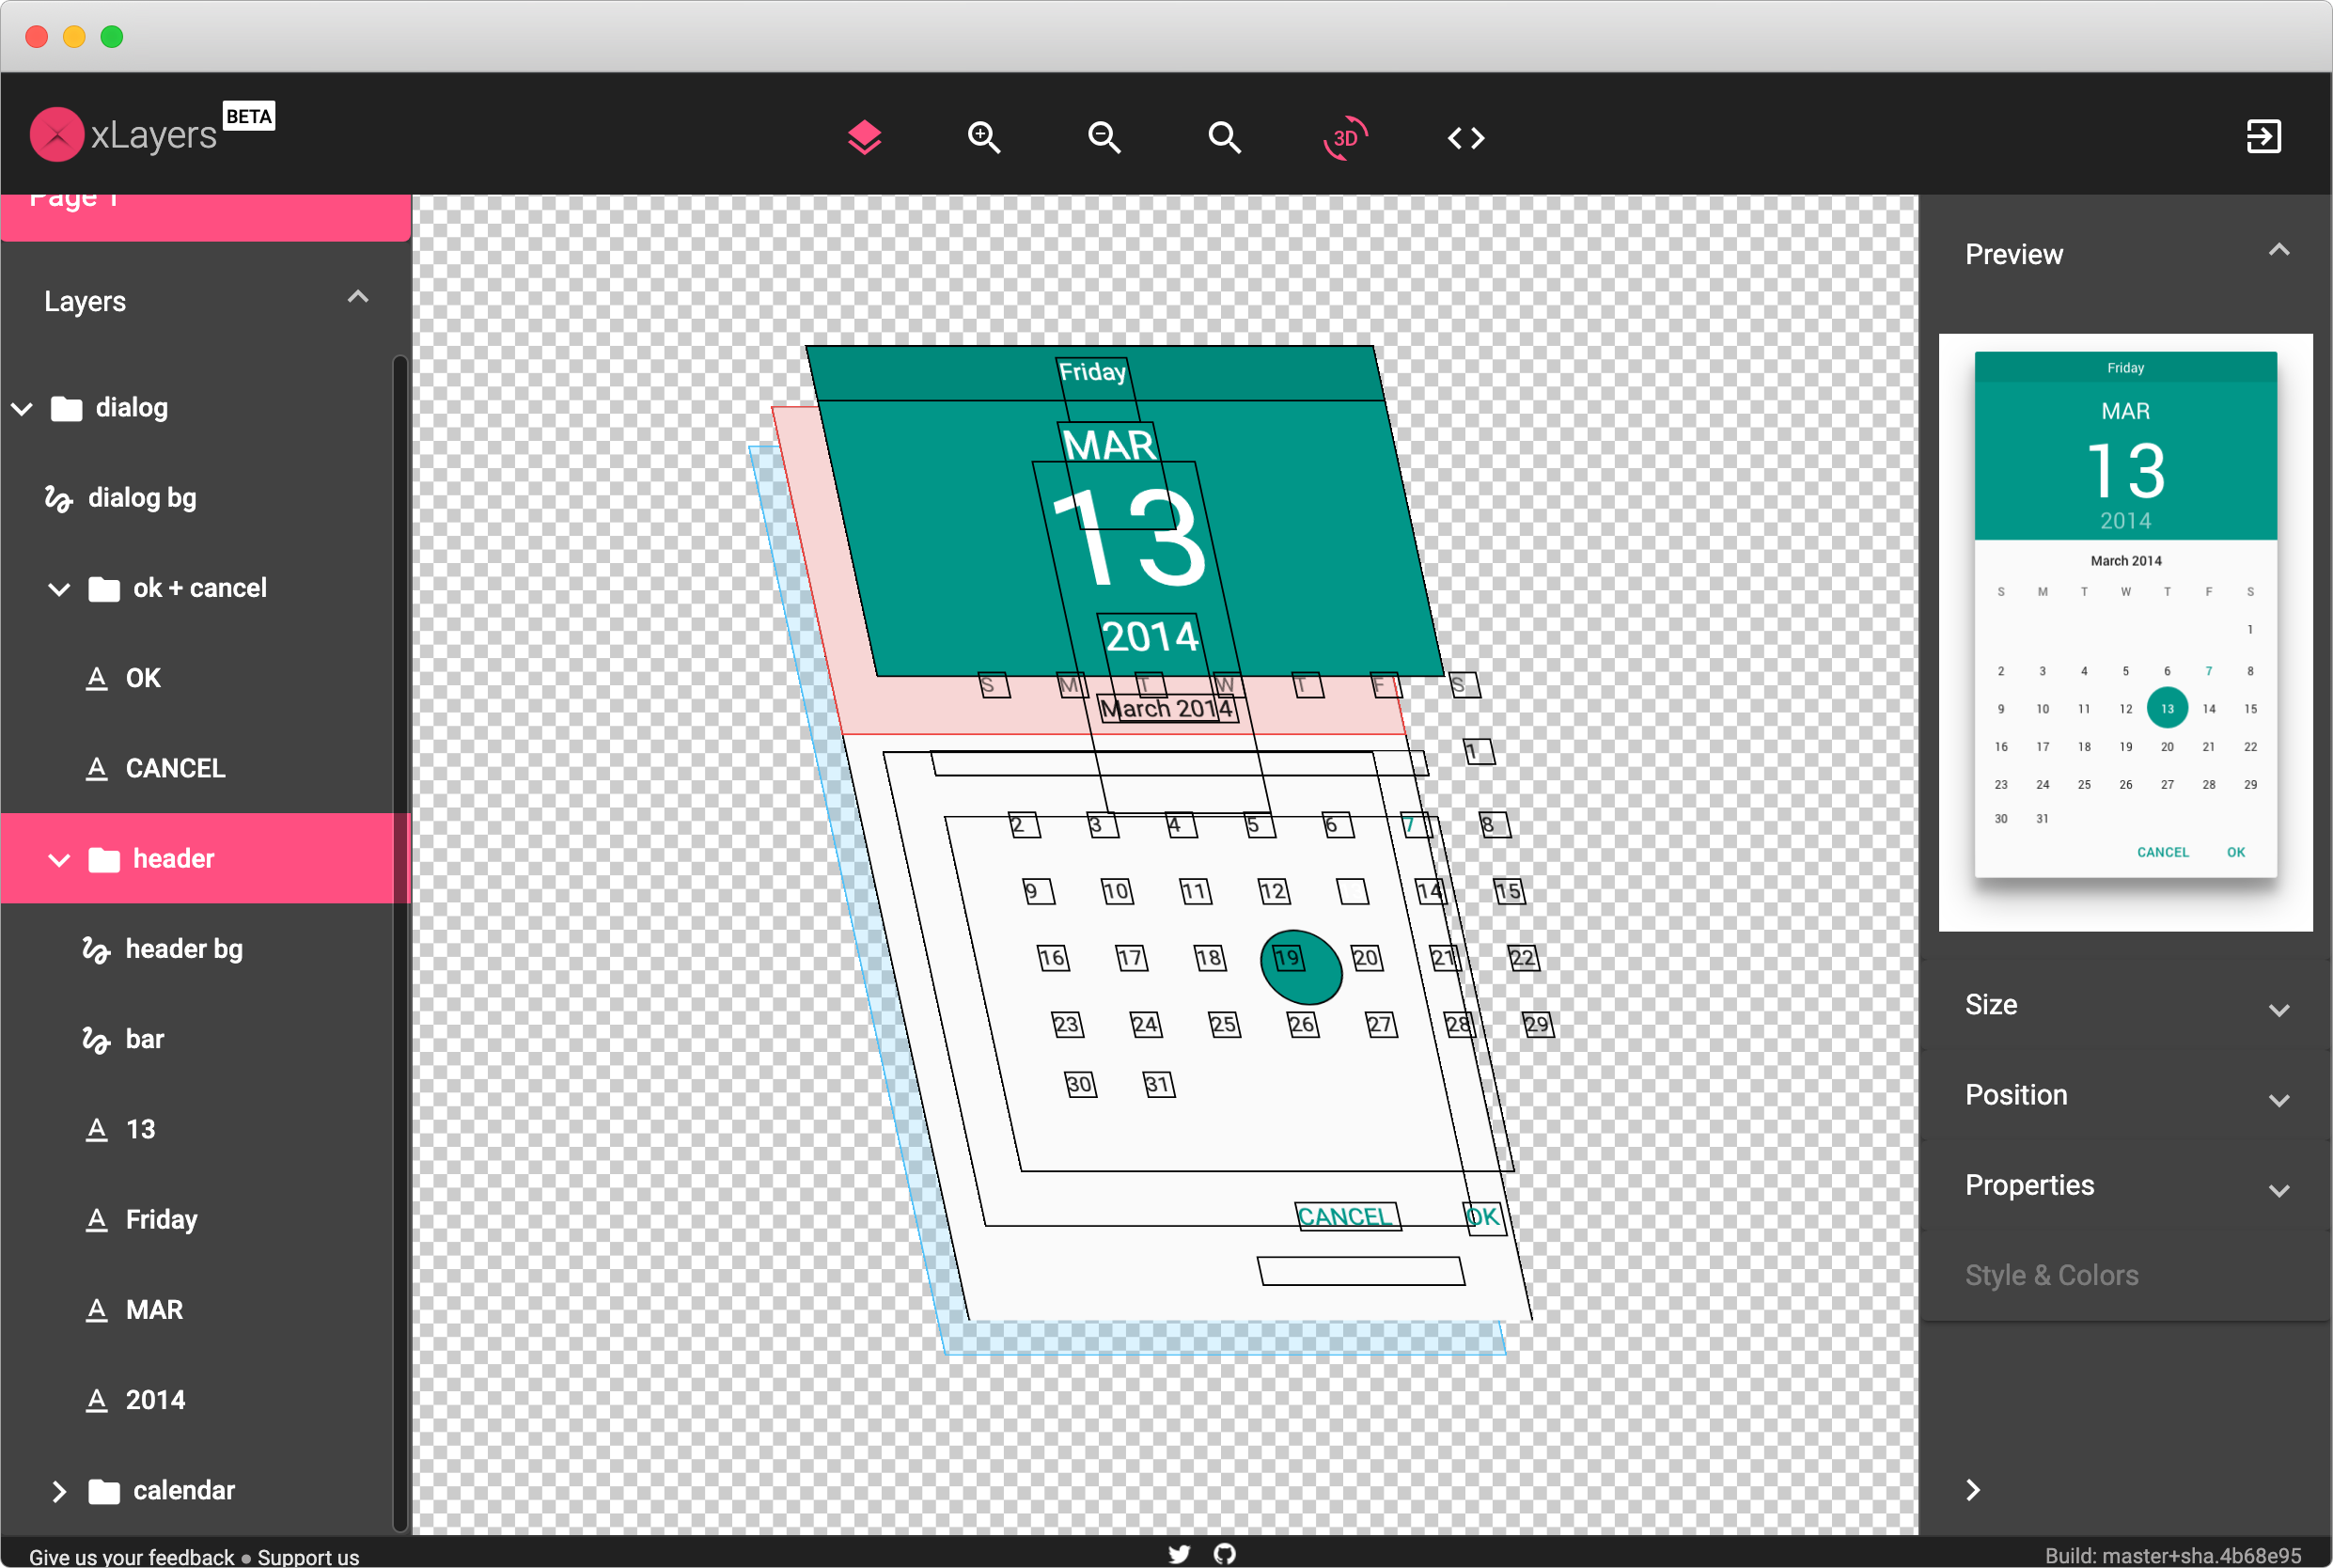Viewport: 2333px width, 1568px height.
Task: Open the Twitter link icon in footer
Action: (1179, 1553)
